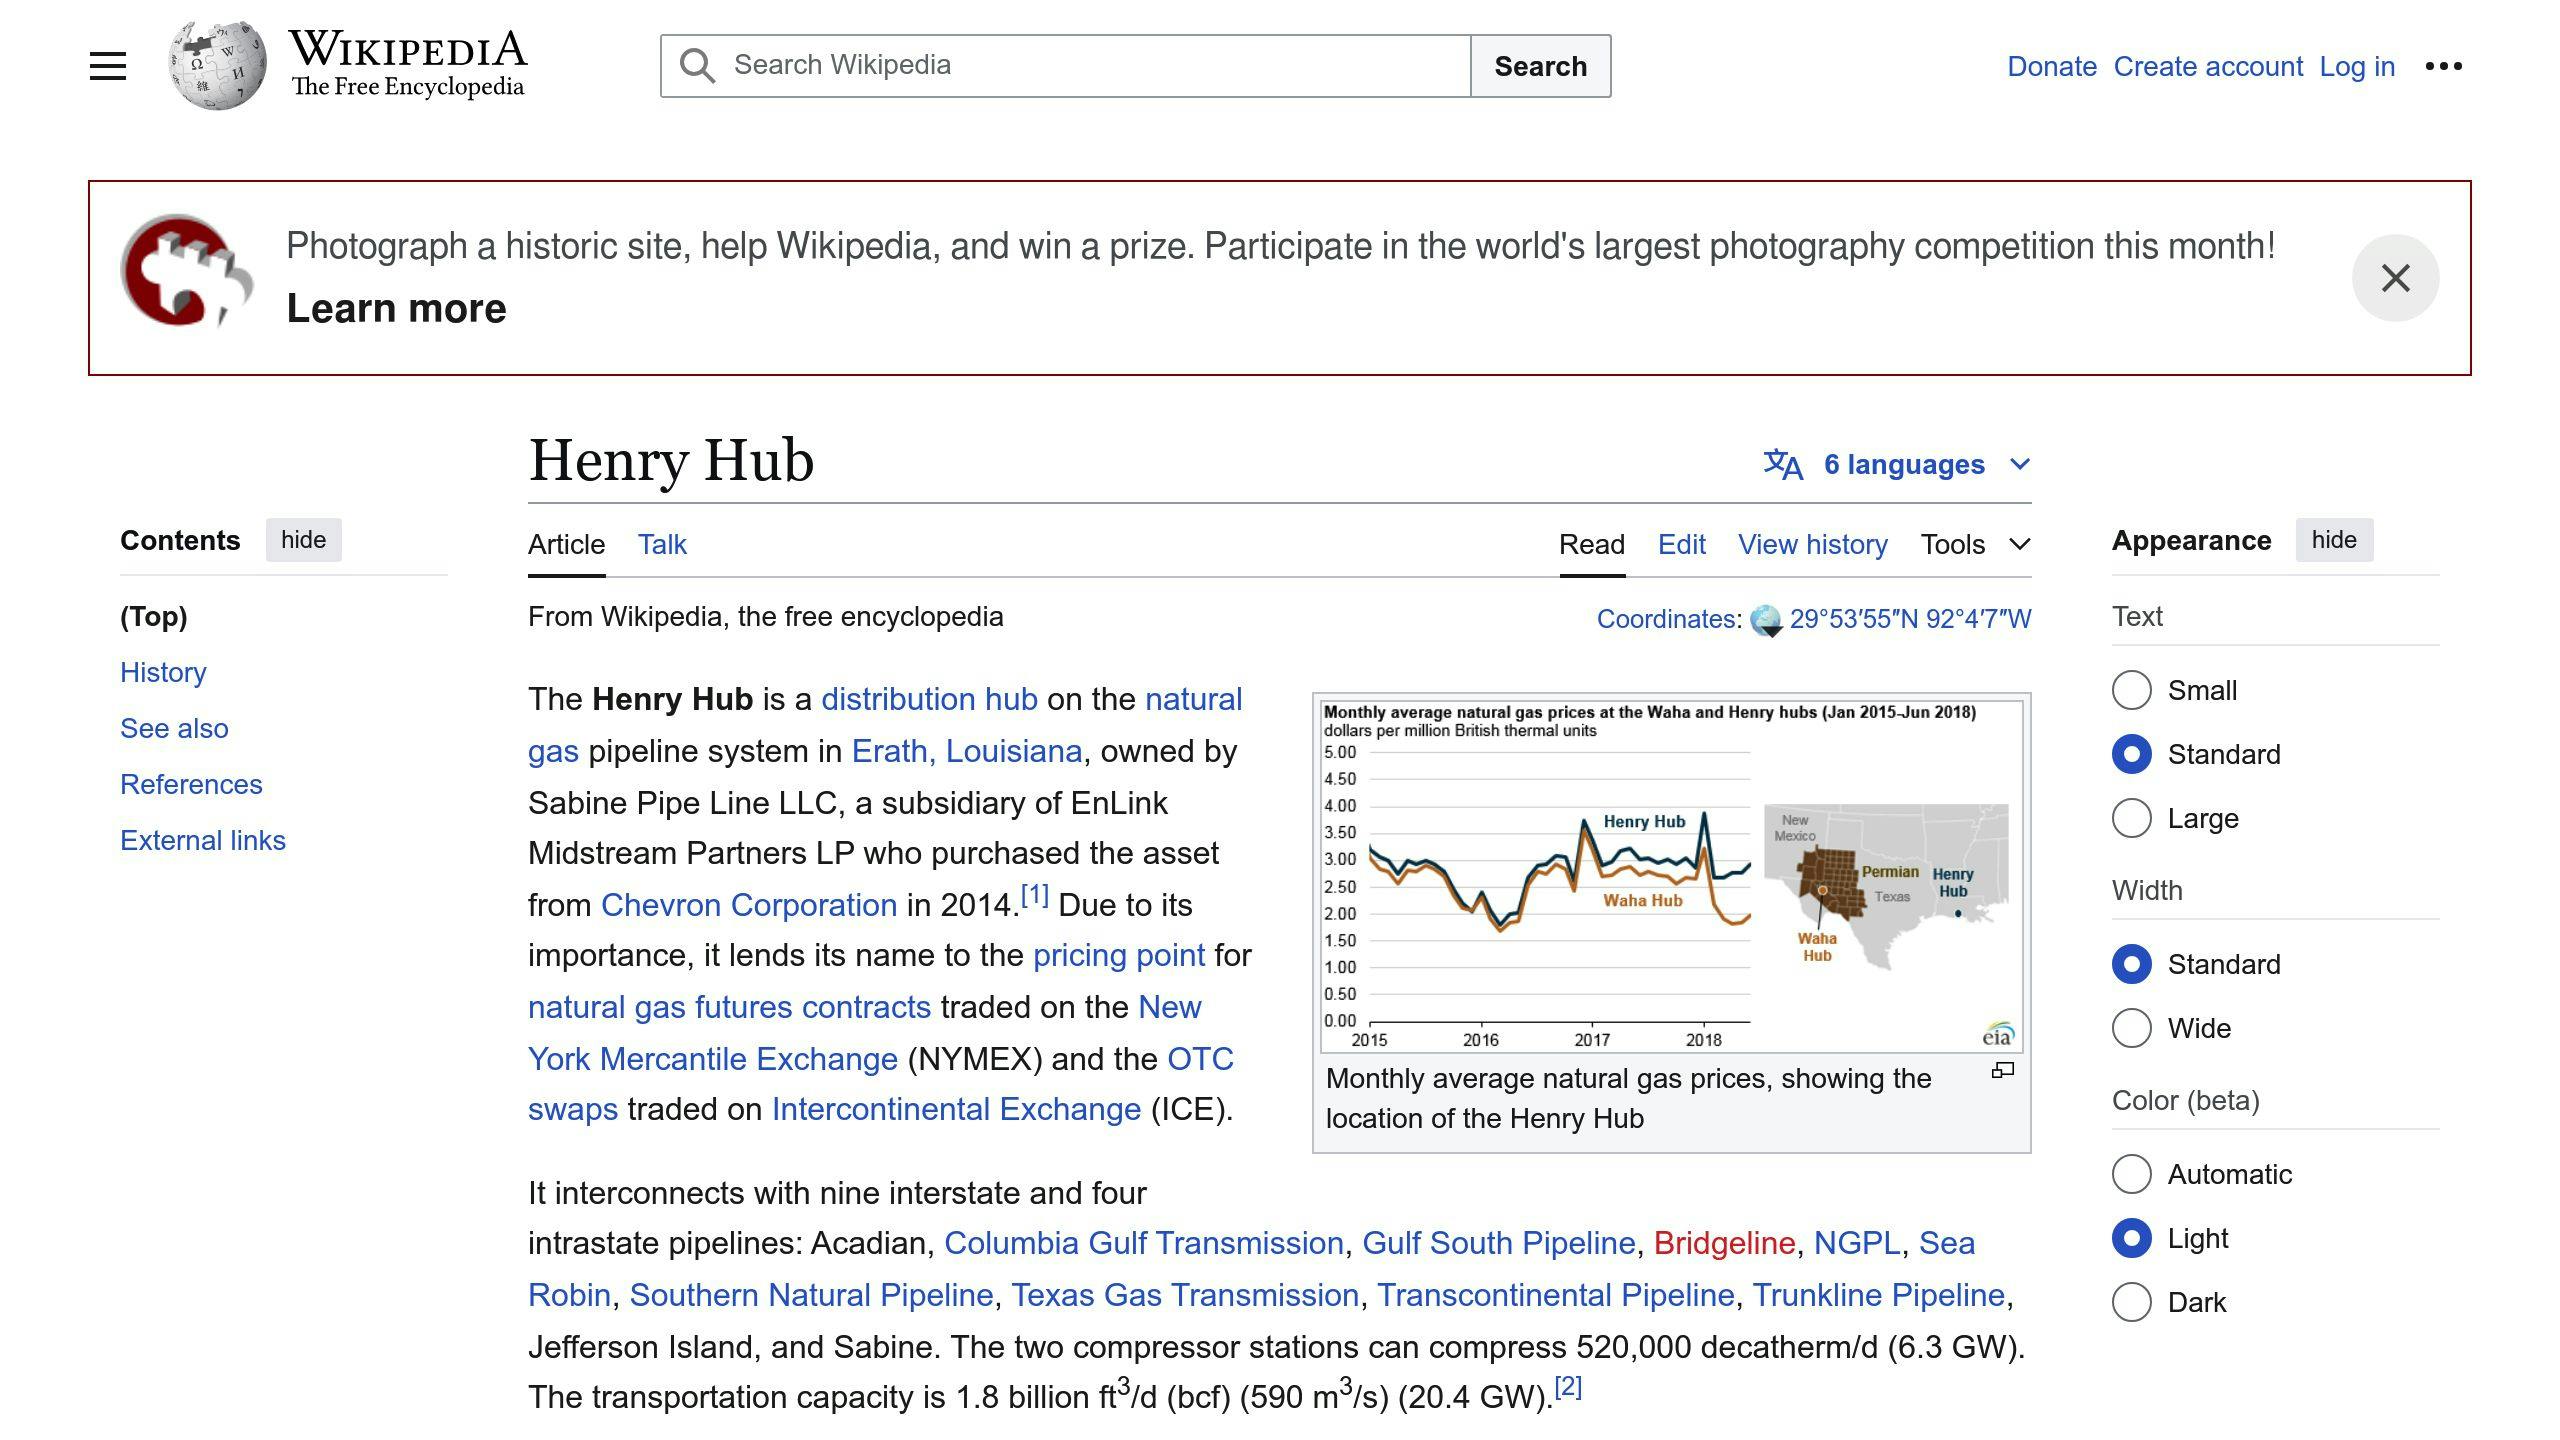The image size is (2560, 1440).
Task: Jump to (Top) in contents
Action: pyautogui.click(x=153, y=616)
